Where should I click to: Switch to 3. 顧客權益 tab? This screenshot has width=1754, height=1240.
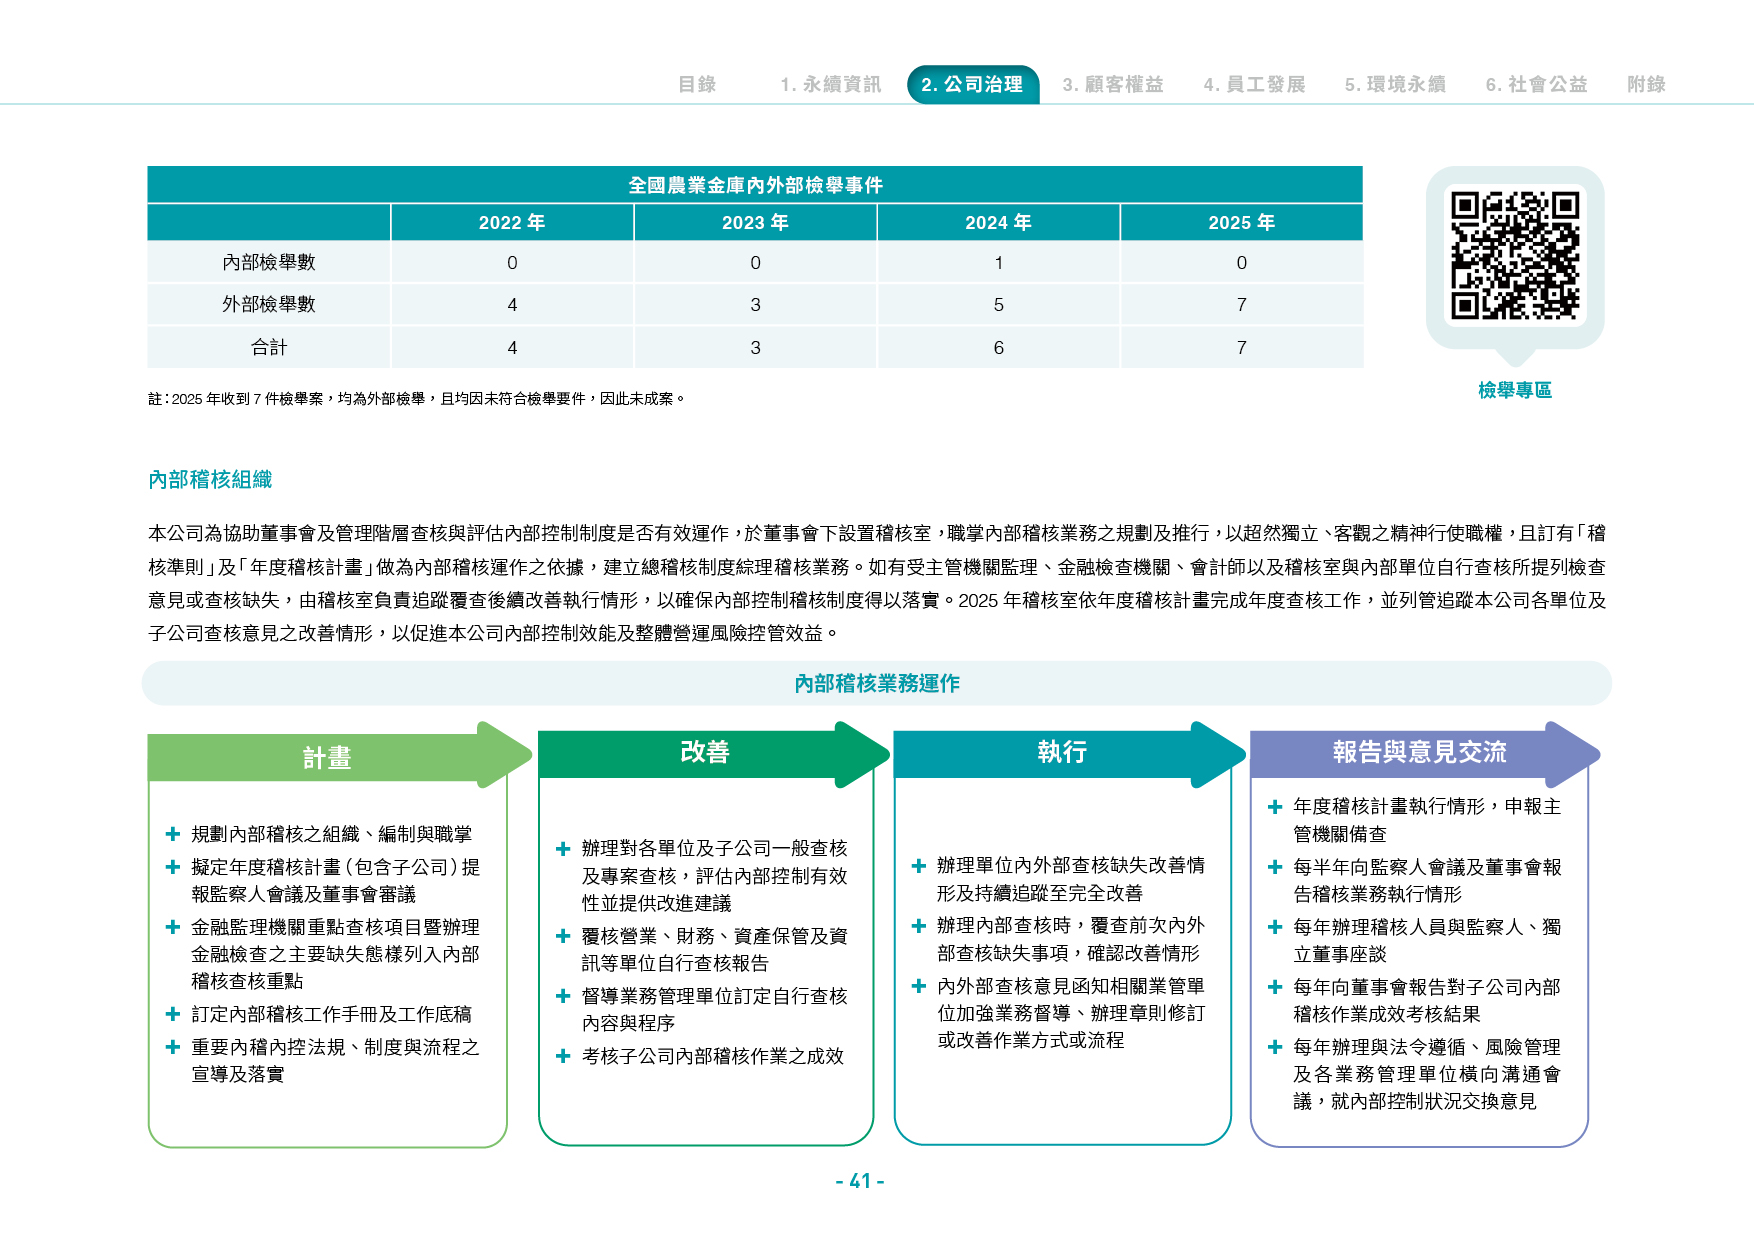click(1113, 84)
